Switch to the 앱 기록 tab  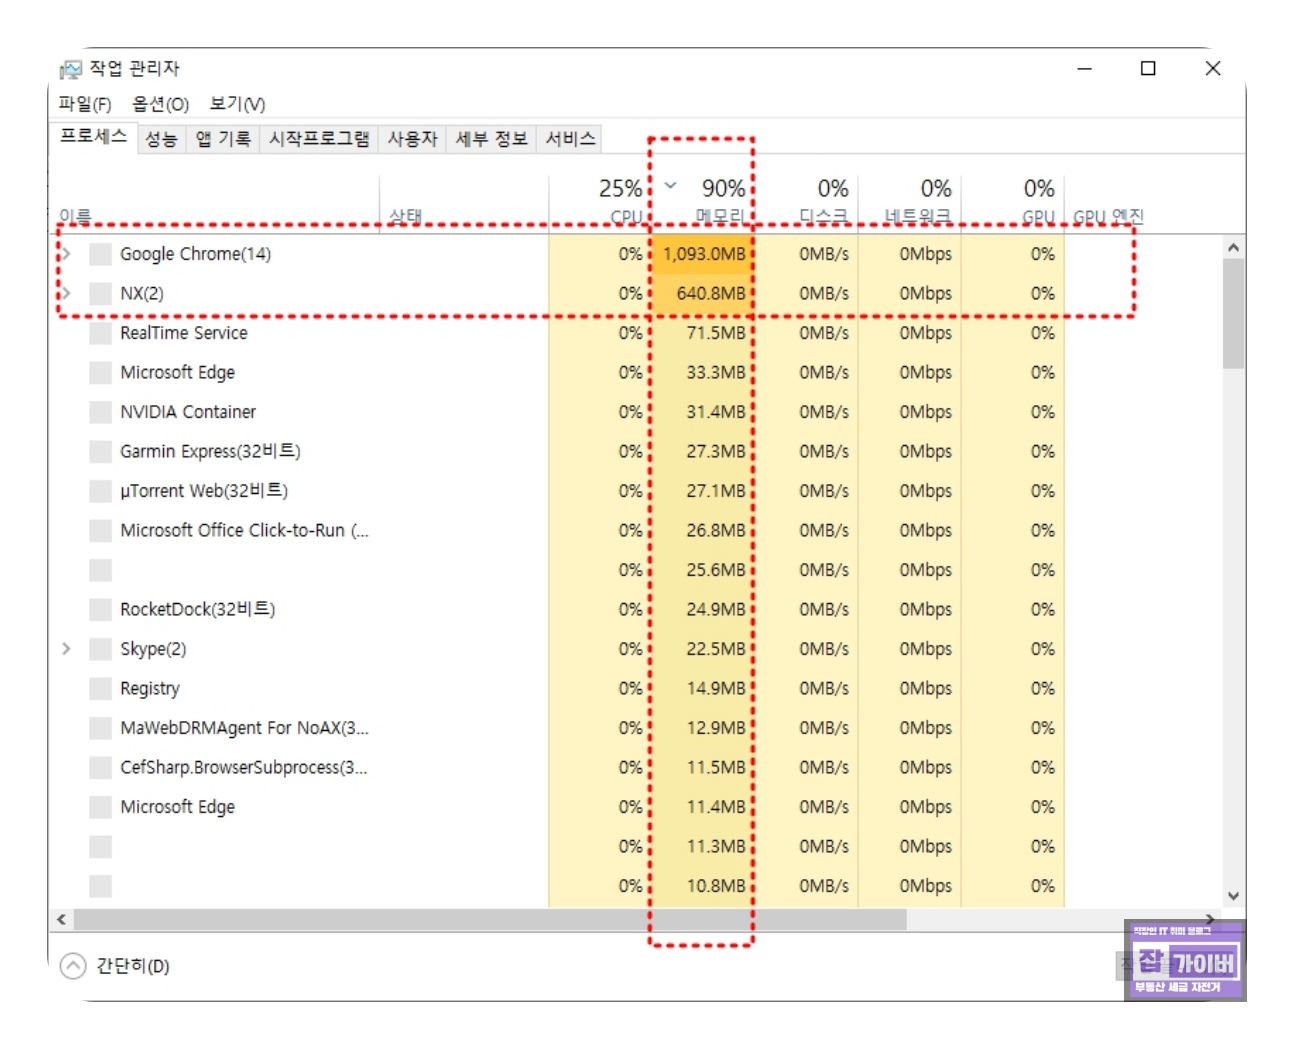pos(223,139)
